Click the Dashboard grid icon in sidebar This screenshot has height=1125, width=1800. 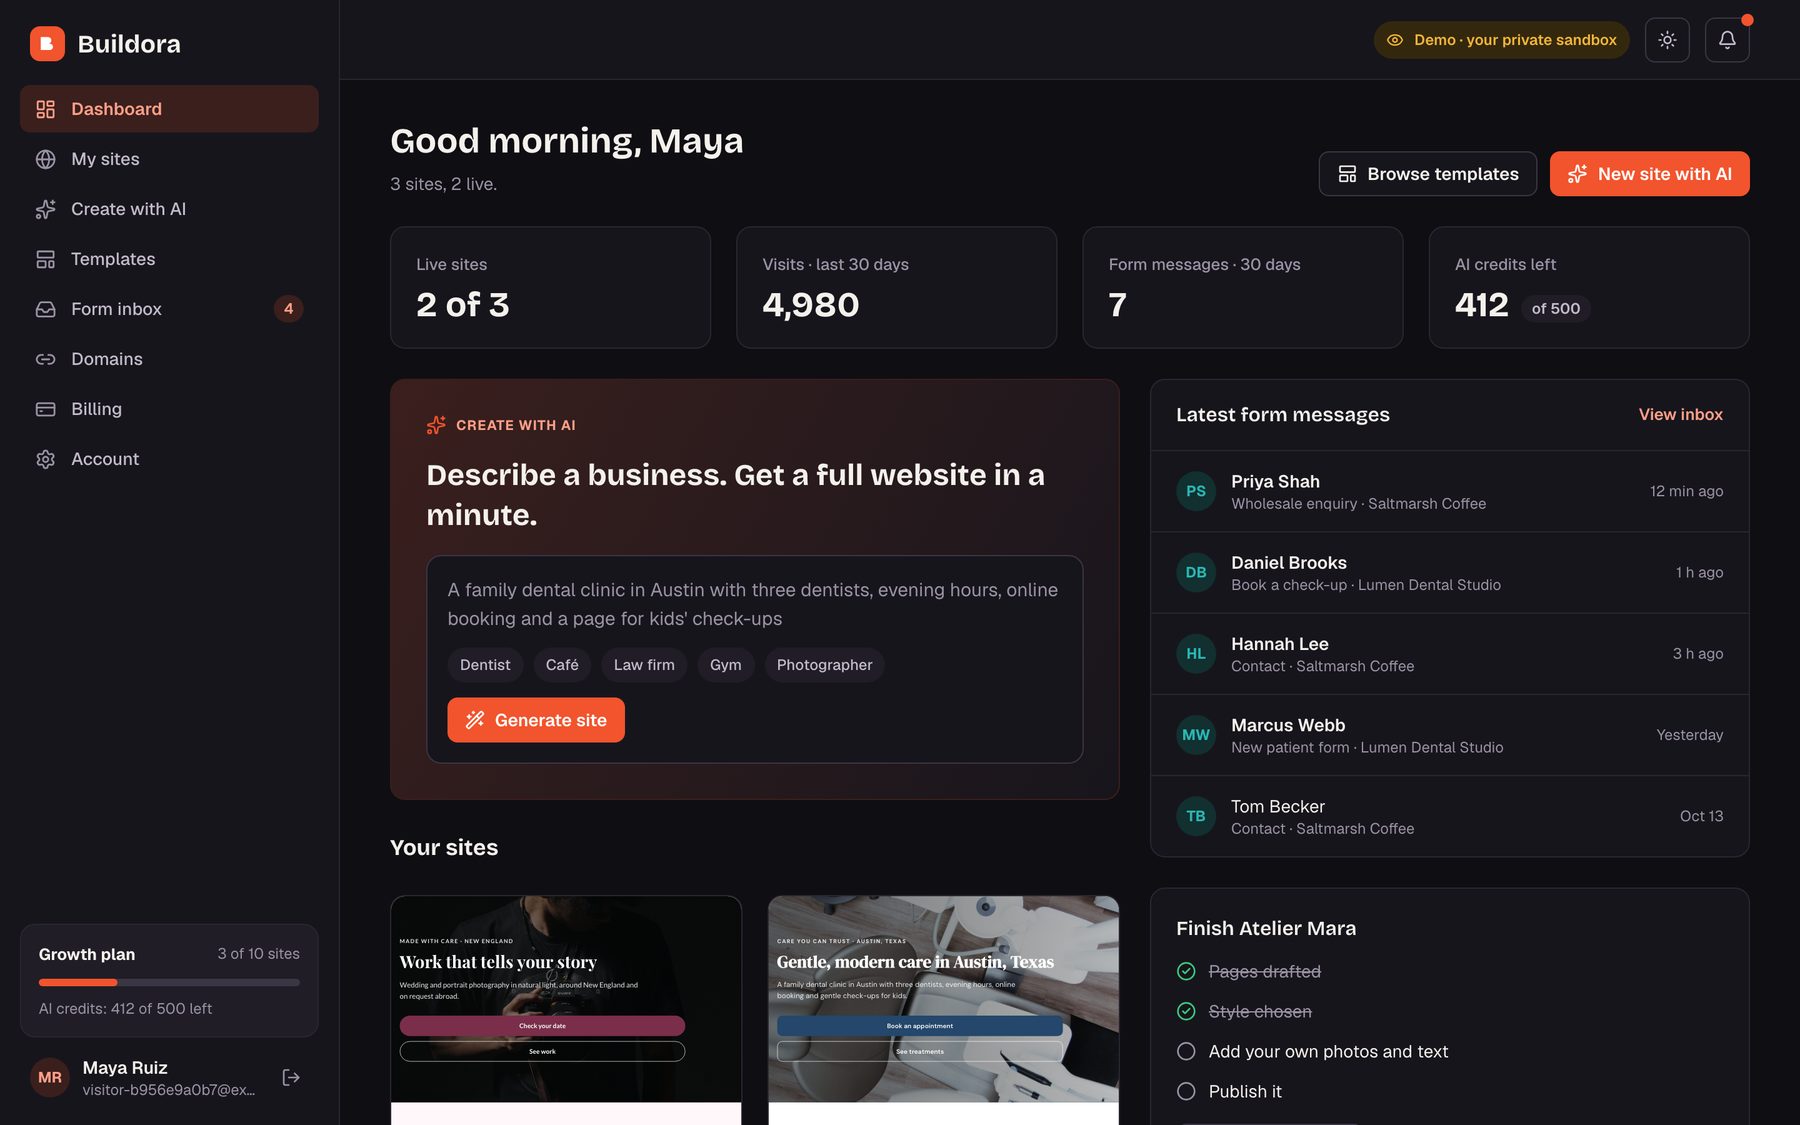tap(46, 109)
